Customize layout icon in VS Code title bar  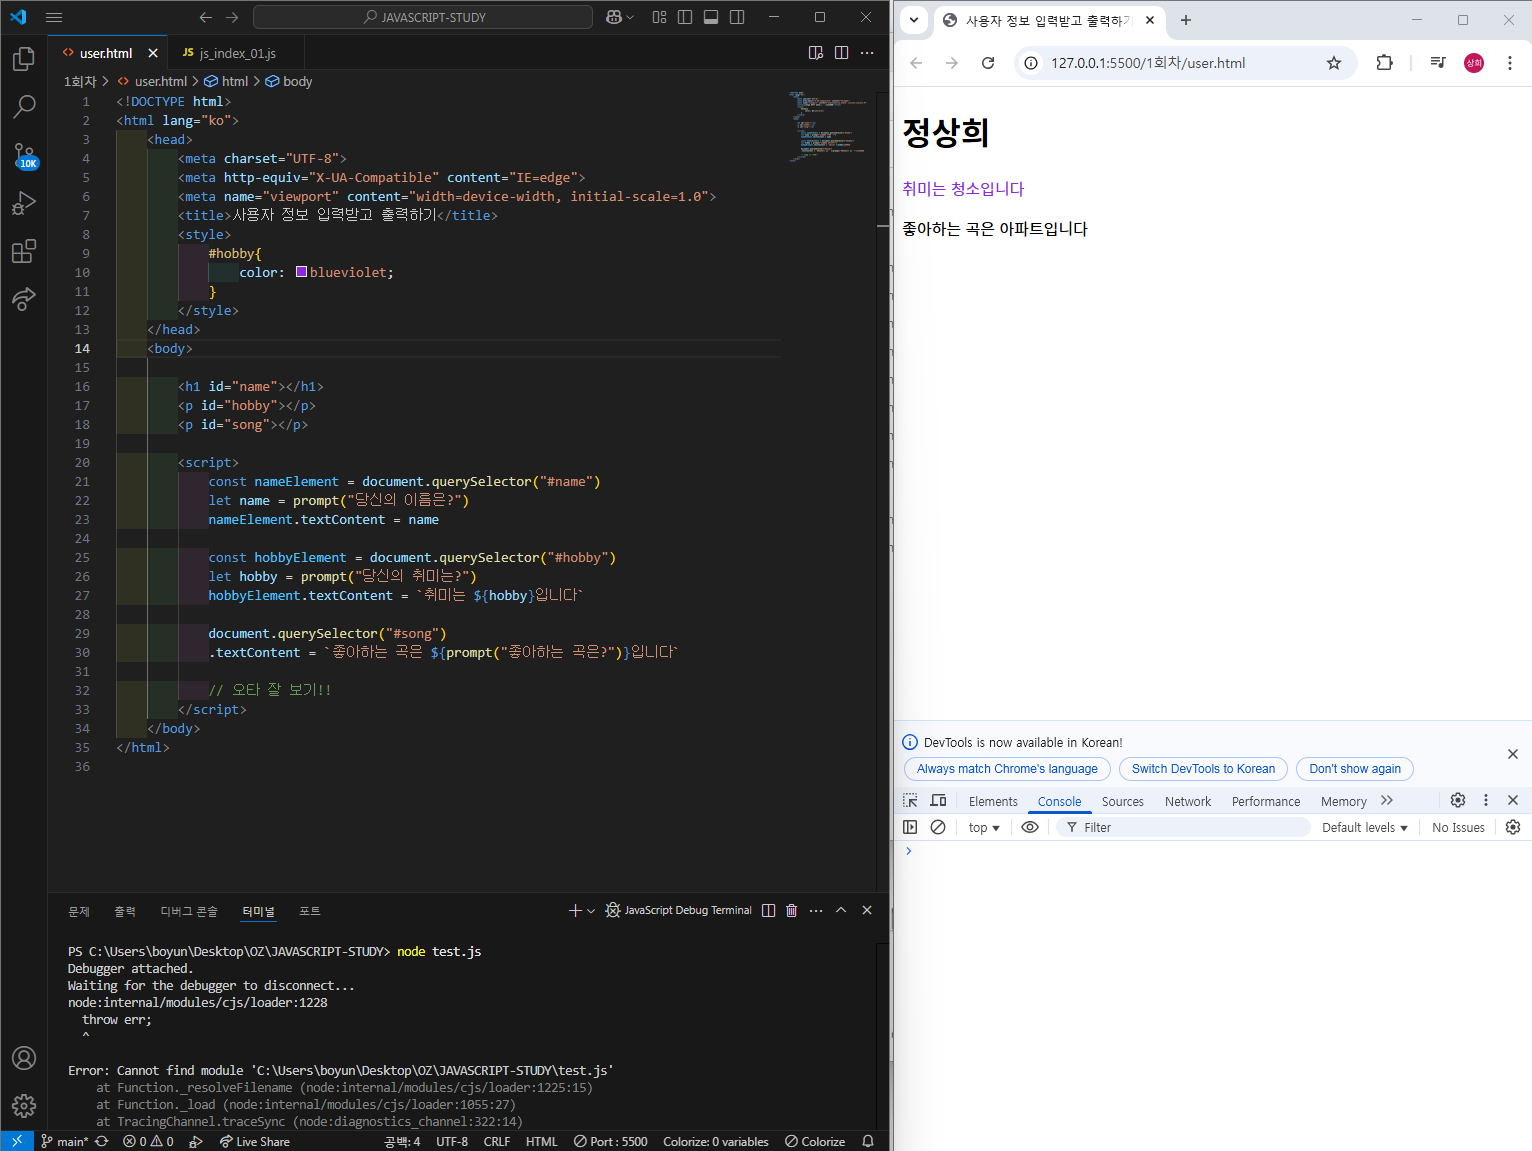click(659, 17)
